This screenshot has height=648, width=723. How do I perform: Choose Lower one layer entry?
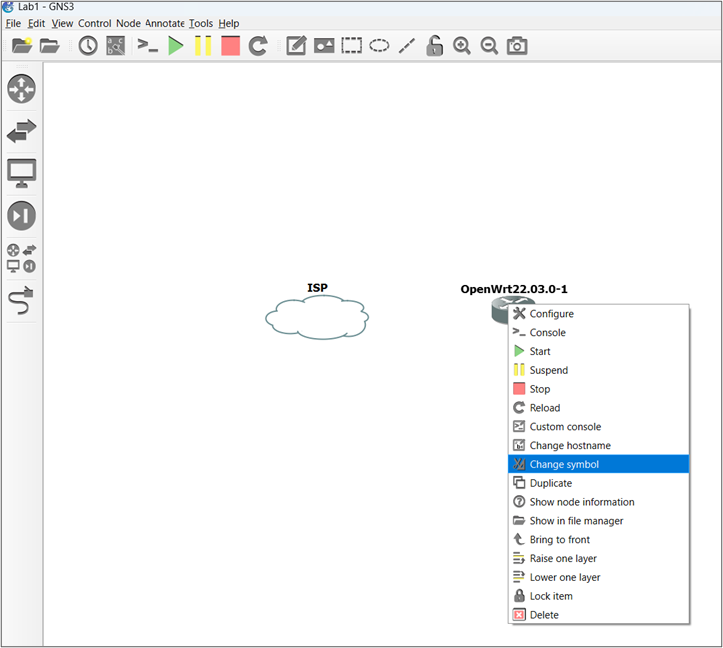tap(599, 577)
